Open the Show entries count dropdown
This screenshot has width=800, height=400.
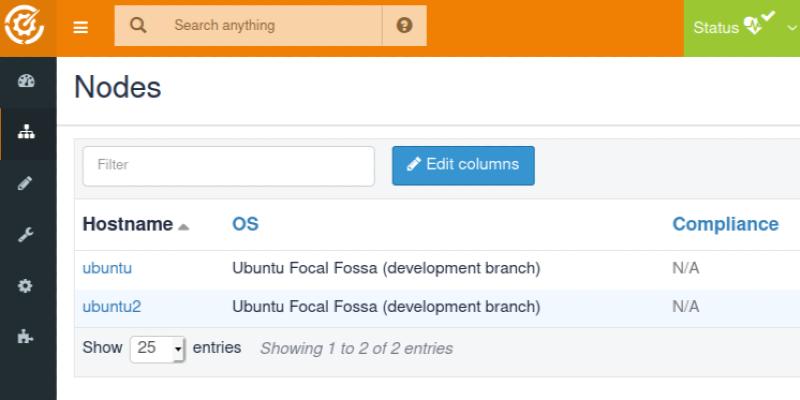158,349
